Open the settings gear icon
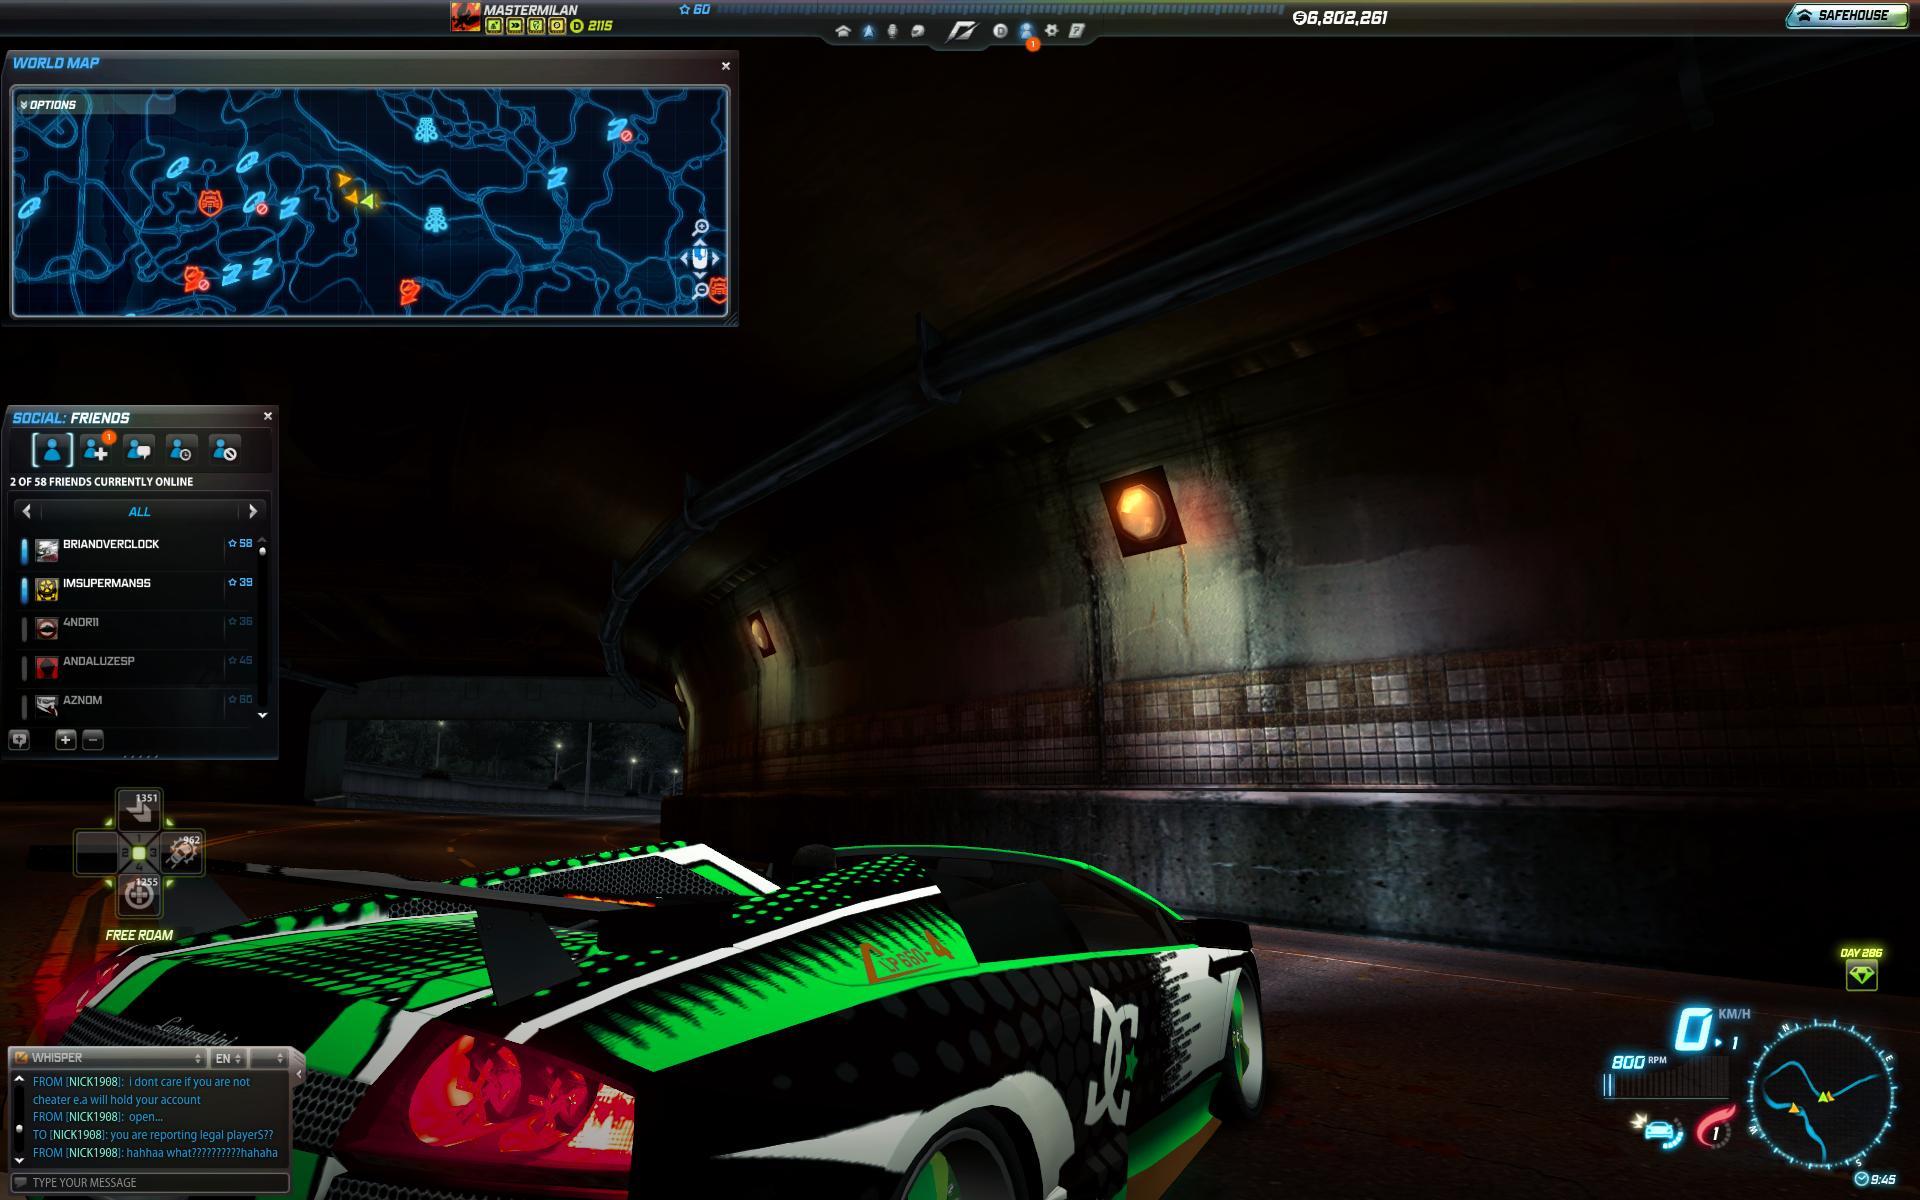 1051,31
